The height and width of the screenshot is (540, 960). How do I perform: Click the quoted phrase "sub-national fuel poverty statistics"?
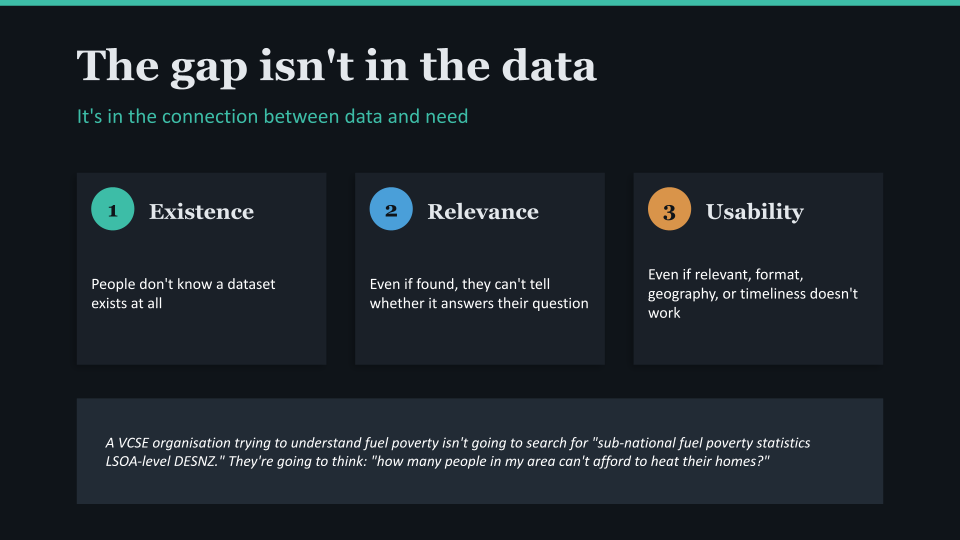pyautogui.click(x=690, y=442)
